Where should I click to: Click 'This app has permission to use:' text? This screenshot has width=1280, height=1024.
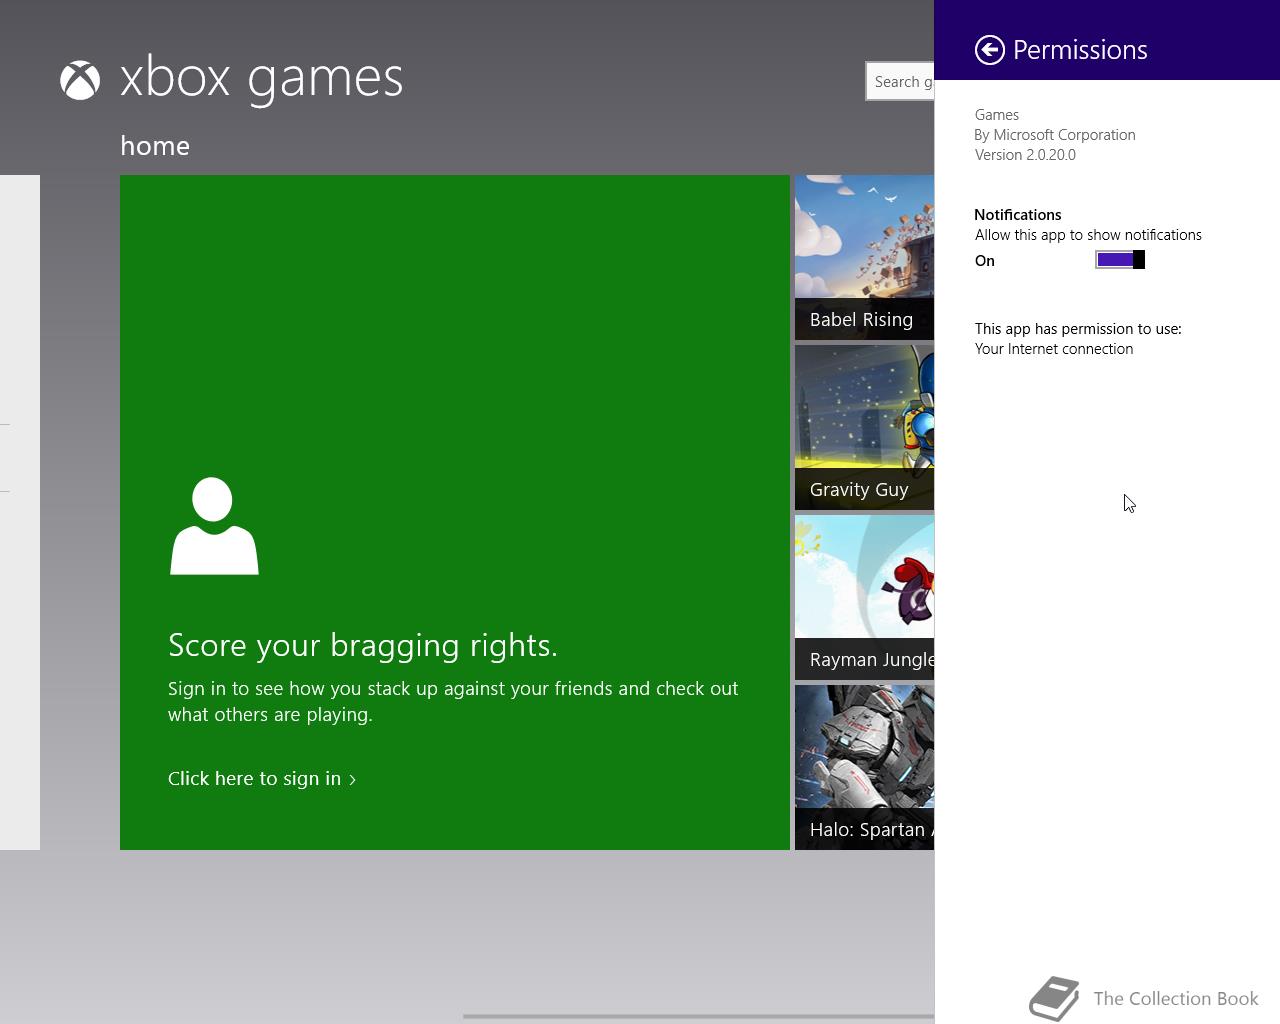[1078, 329]
